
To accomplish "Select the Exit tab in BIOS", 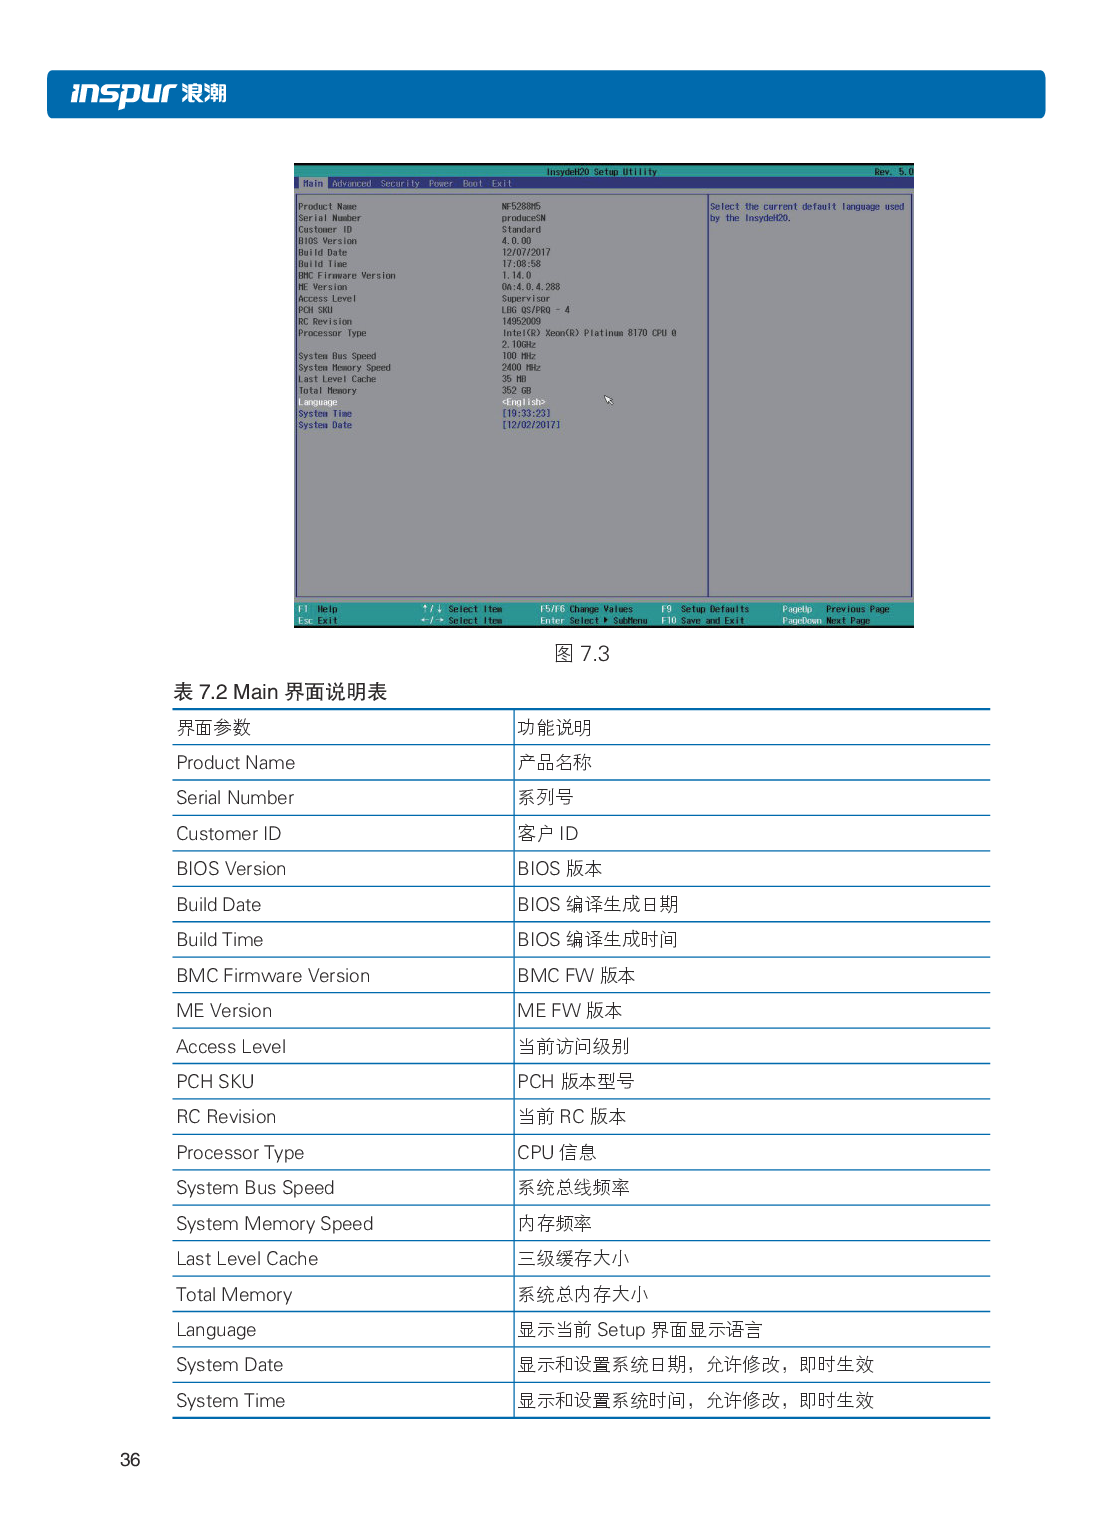I will point(501,184).
